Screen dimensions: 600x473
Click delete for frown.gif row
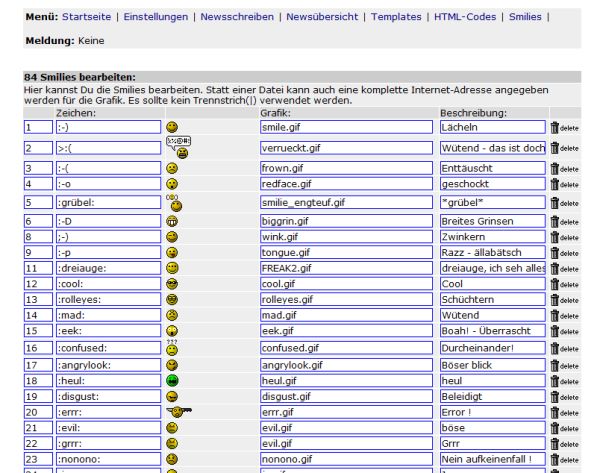[564, 168]
